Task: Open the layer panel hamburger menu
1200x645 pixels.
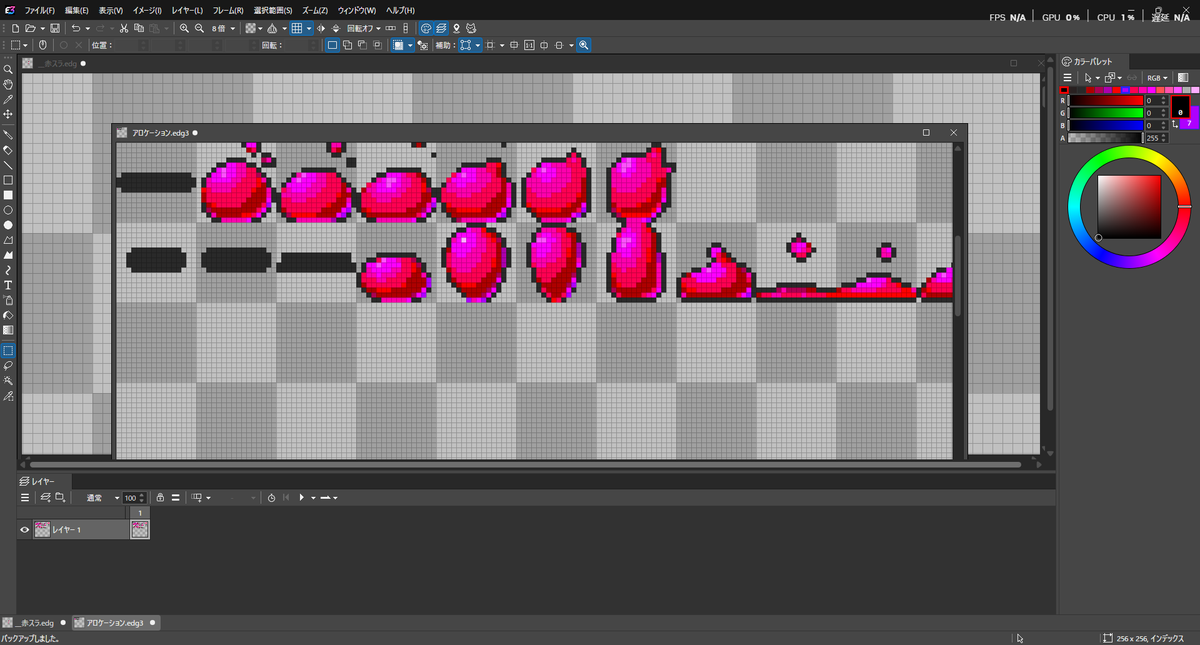Action: [25, 497]
